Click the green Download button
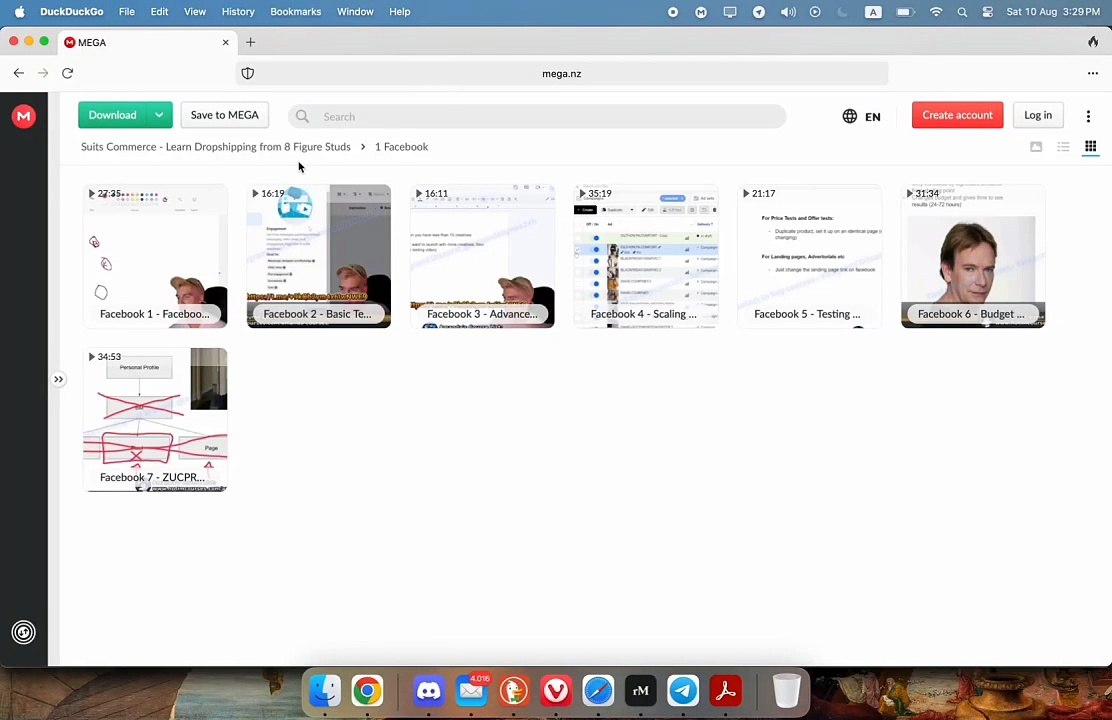This screenshot has width=1112, height=720. tap(112, 115)
